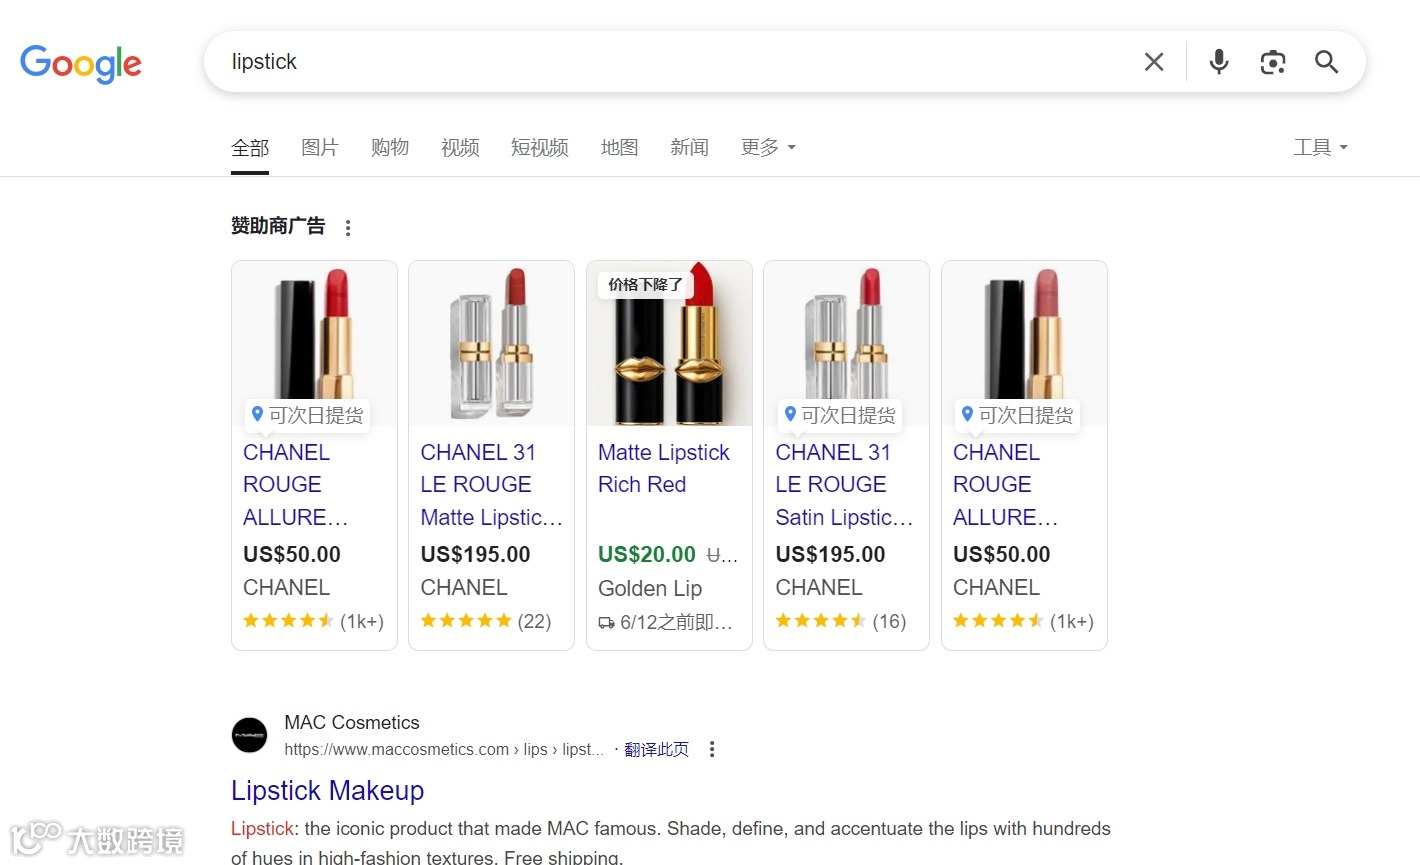1420x865 pixels.
Task: Open the mauve-pink CHANEL ROUGE ALLURE lipstick image
Action: [x=1024, y=344]
